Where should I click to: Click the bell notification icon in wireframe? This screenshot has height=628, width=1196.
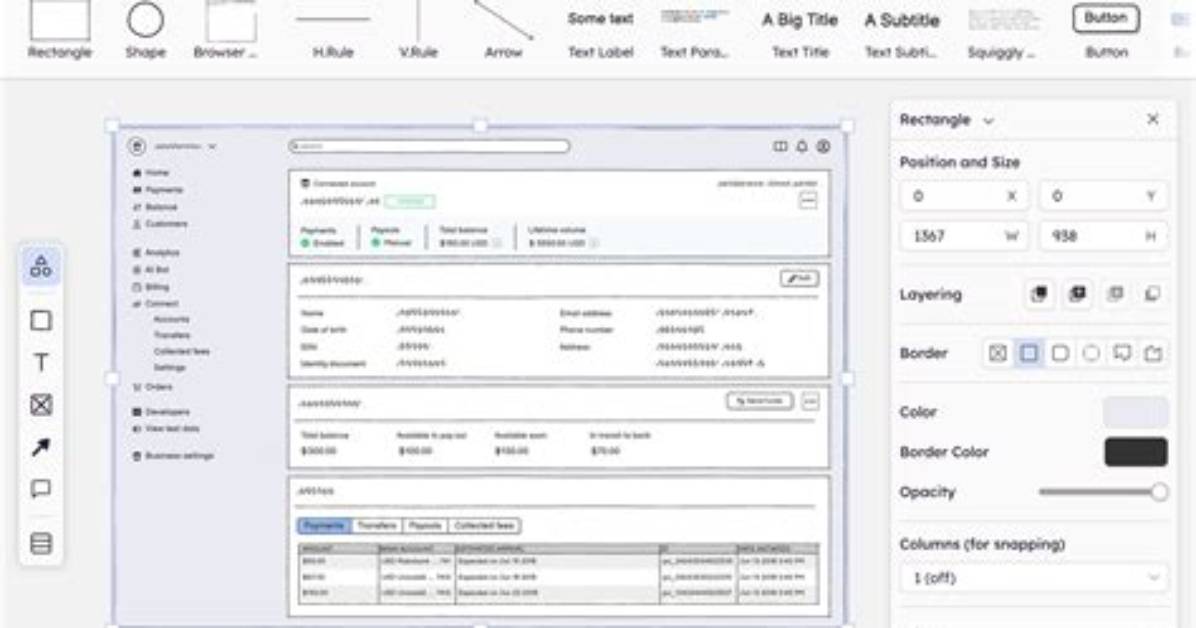click(x=802, y=146)
